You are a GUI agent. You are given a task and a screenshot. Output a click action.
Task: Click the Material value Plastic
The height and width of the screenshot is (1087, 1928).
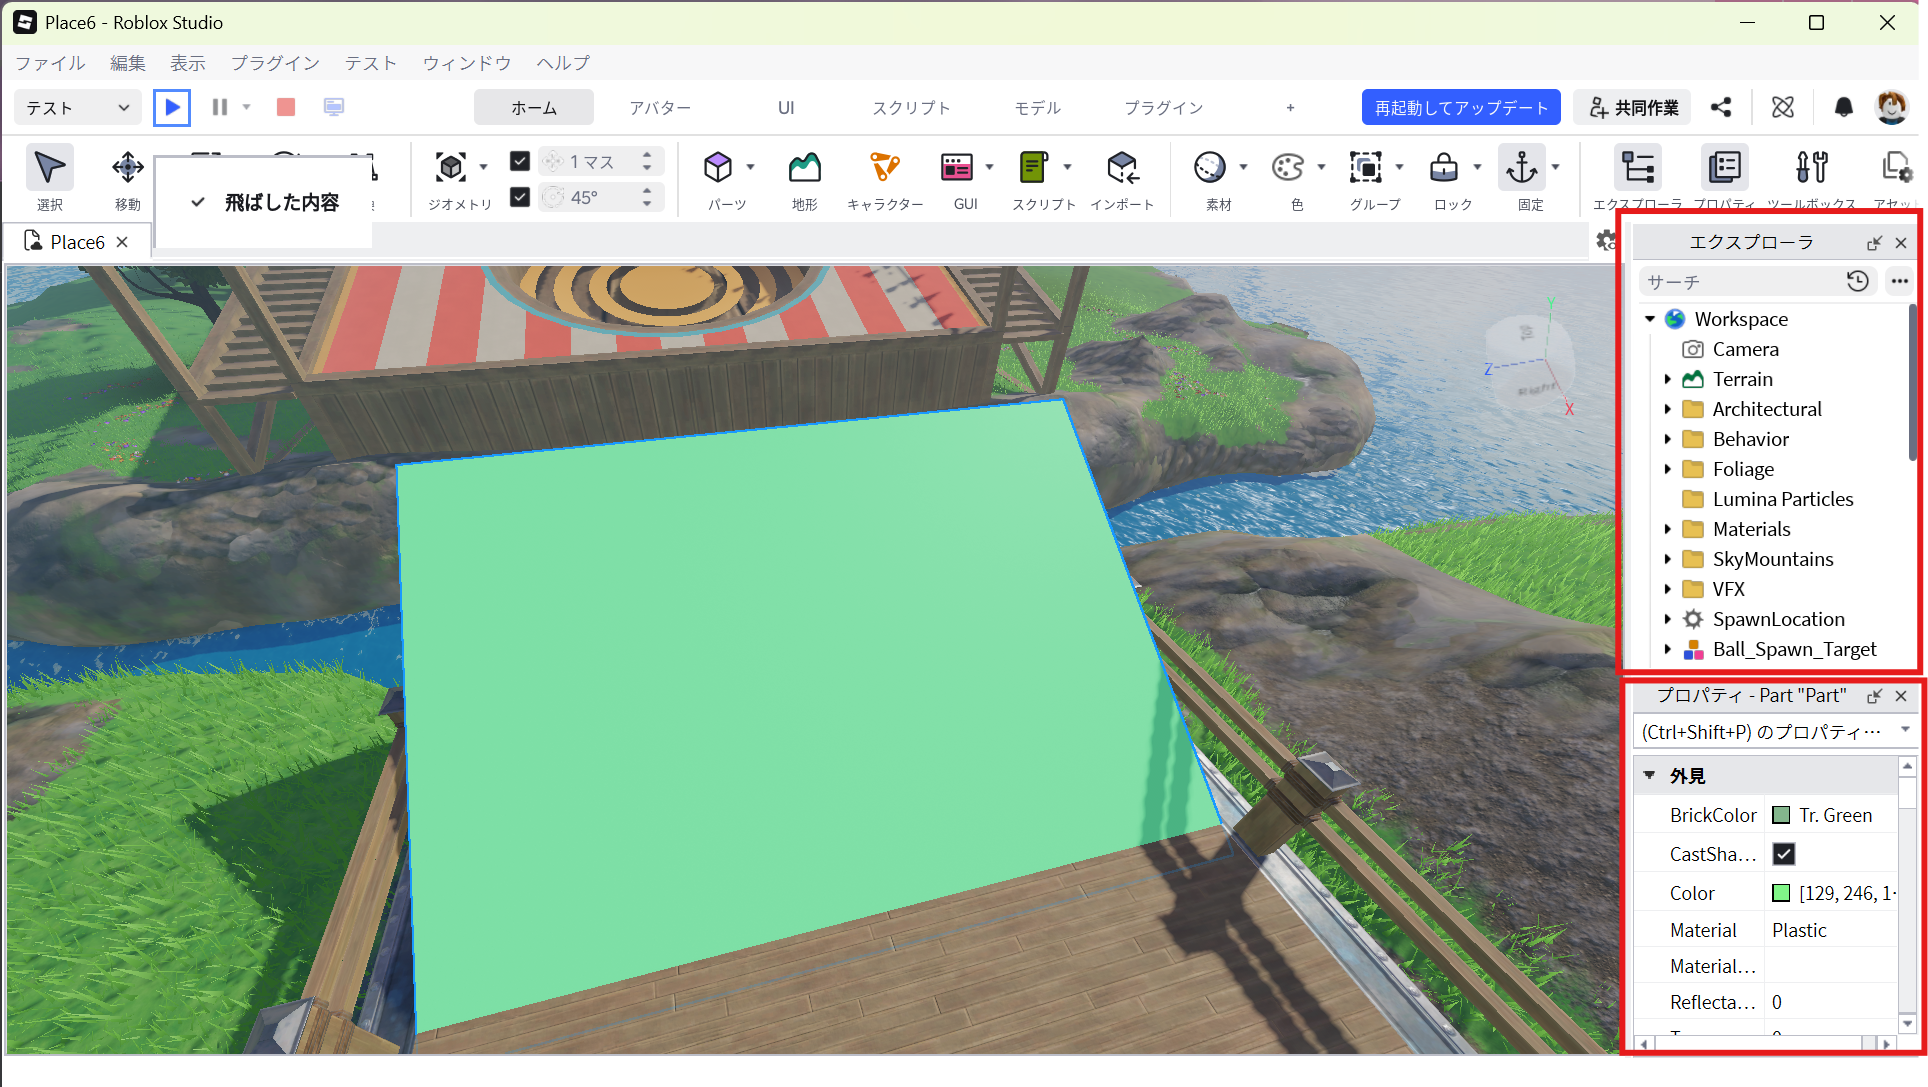[x=1799, y=930]
